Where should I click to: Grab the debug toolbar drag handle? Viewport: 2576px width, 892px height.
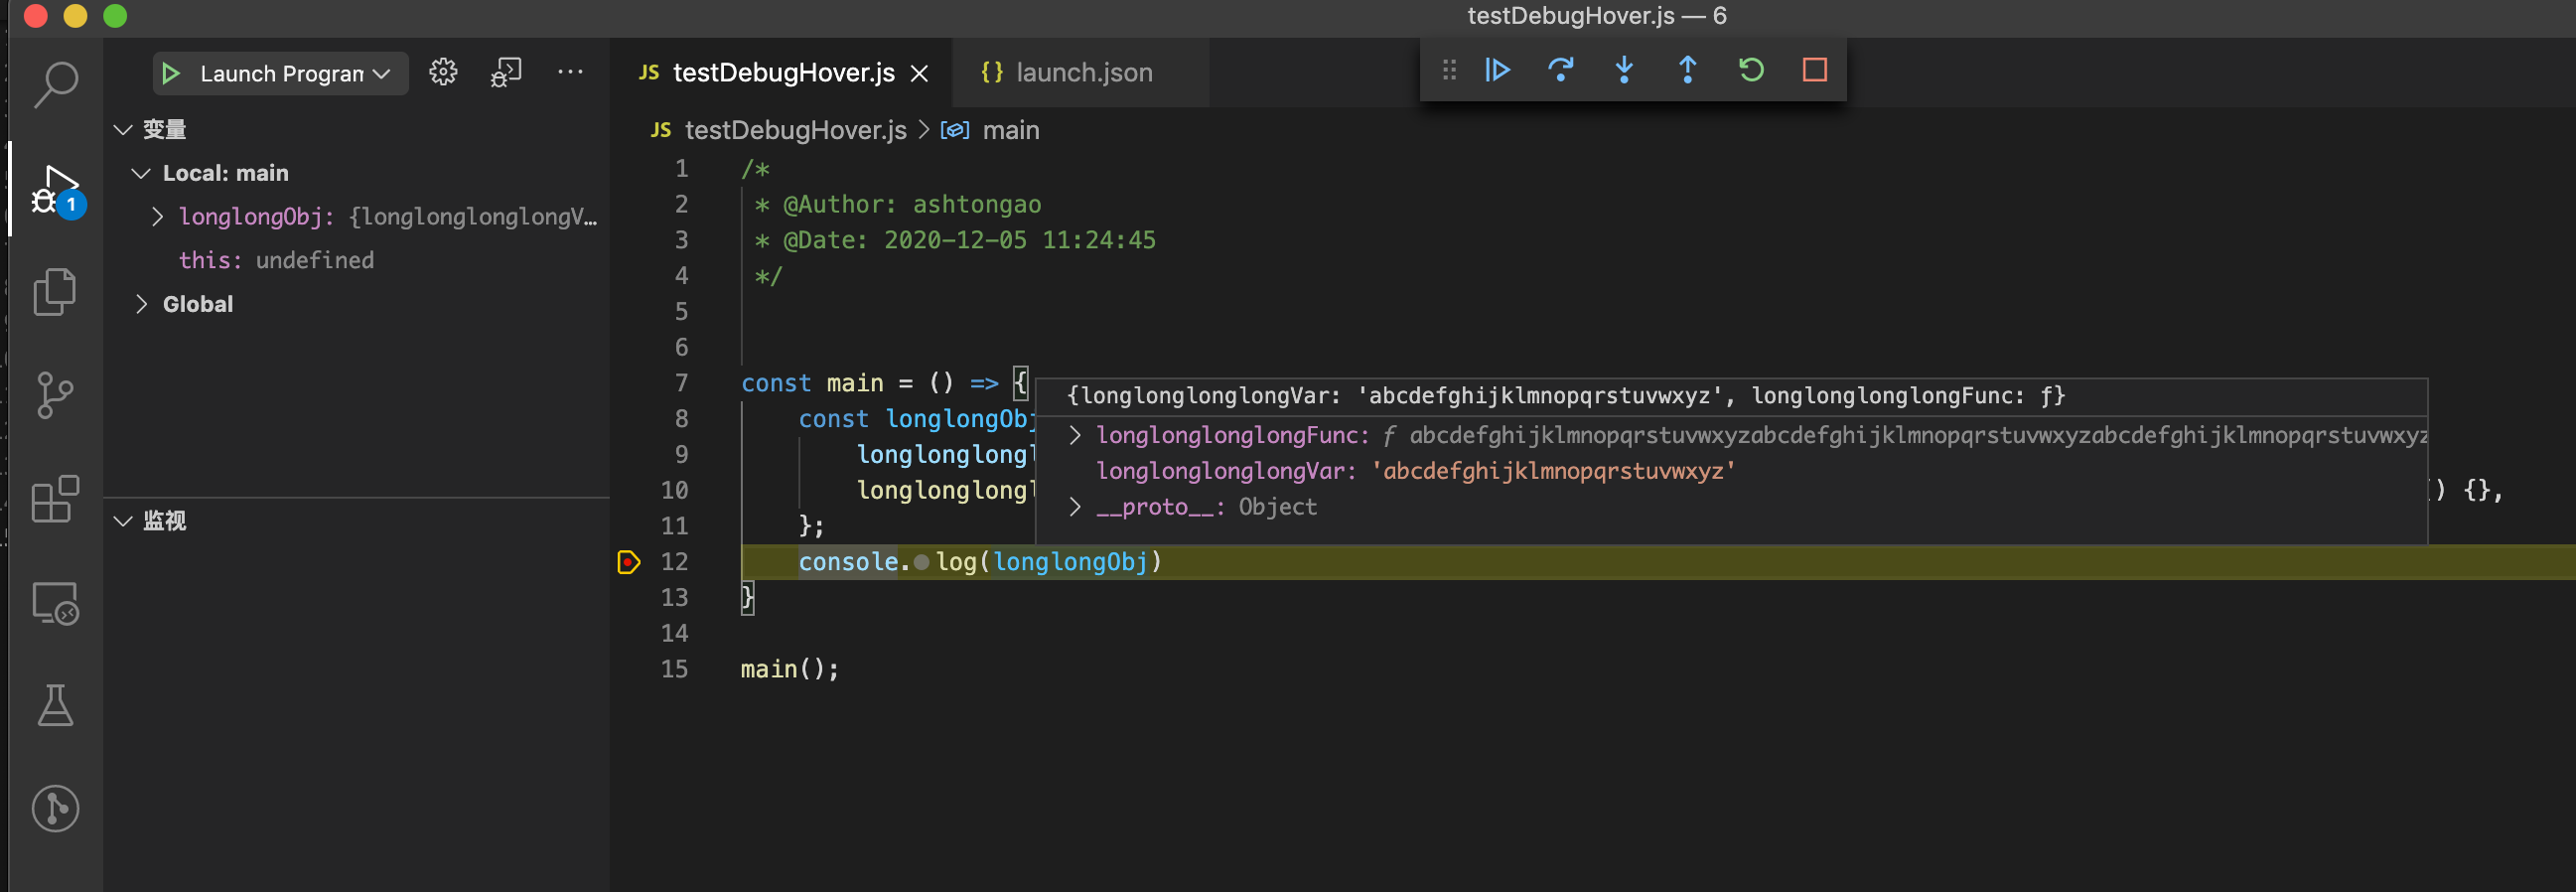[x=1449, y=70]
